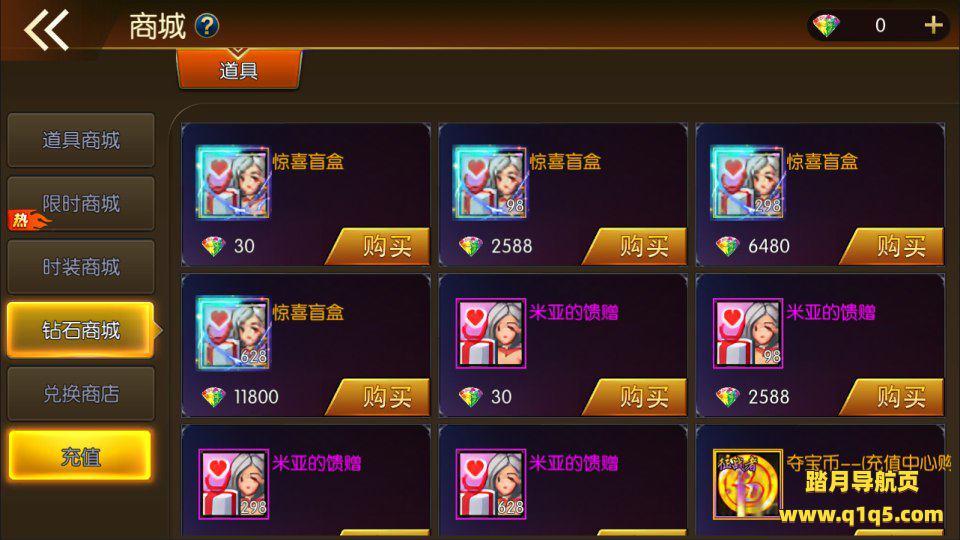960x540 pixels.
Task: Select the 夺宝币 gold coin item icon
Action: [748, 484]
